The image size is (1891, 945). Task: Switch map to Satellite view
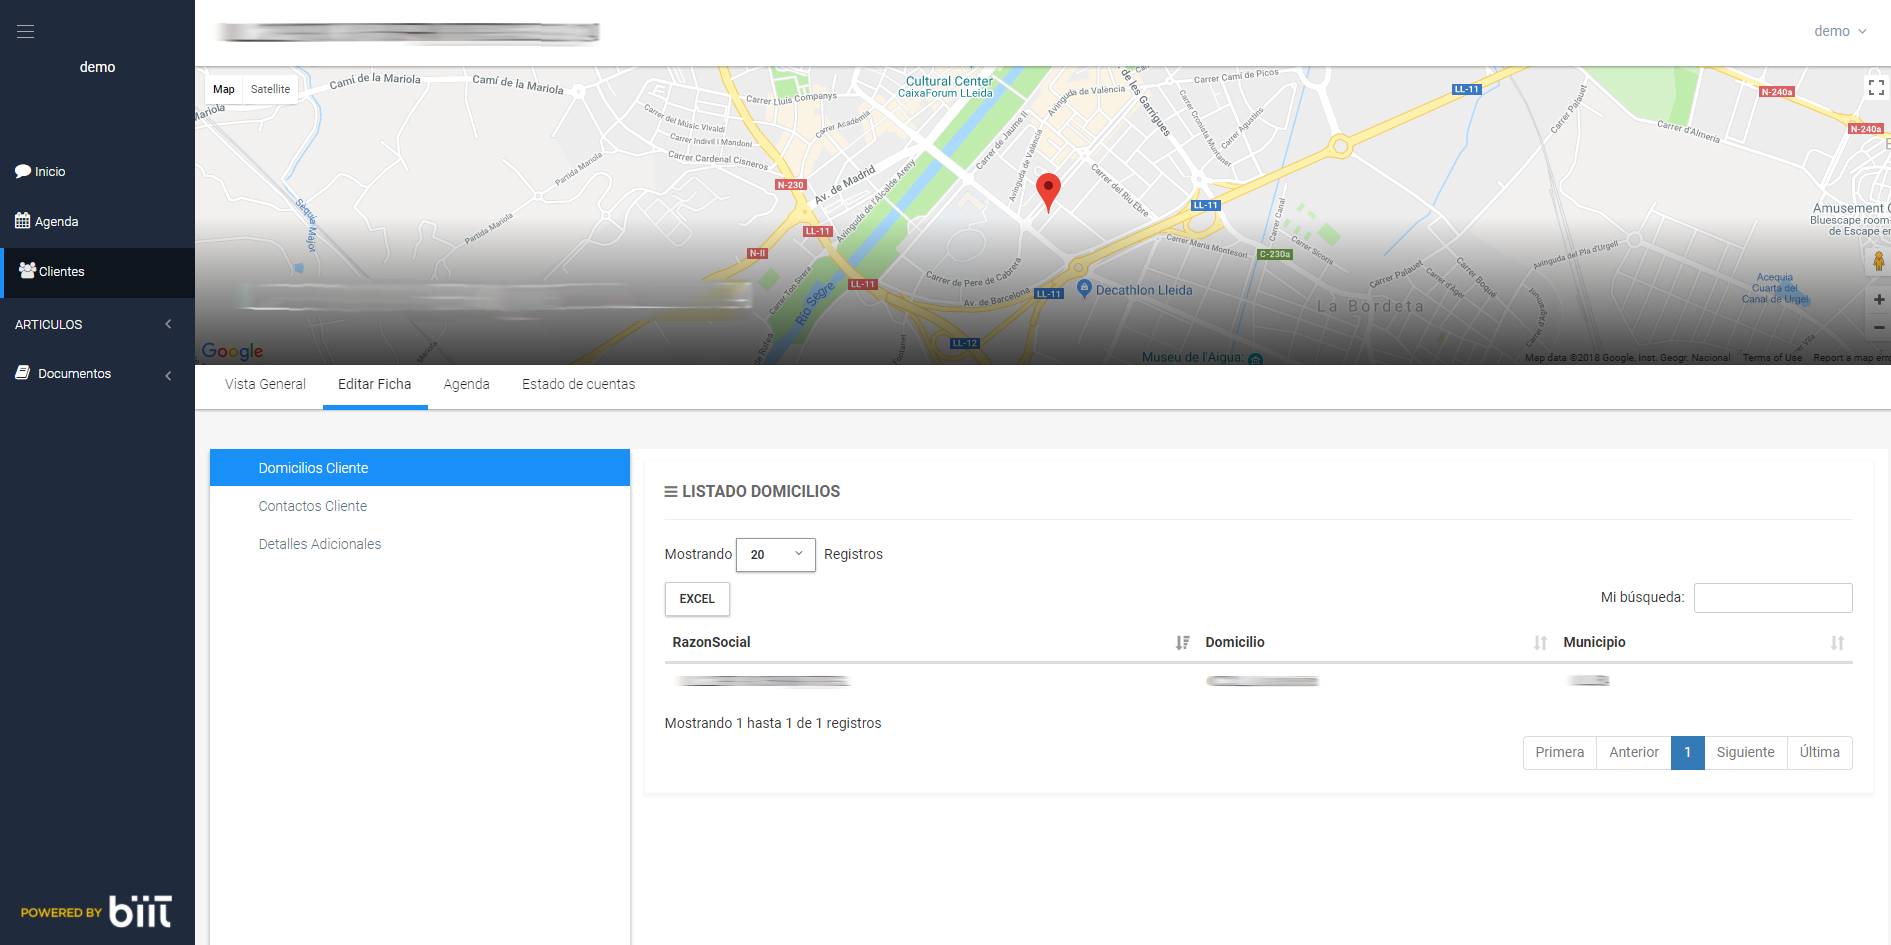tap(270, 89)
